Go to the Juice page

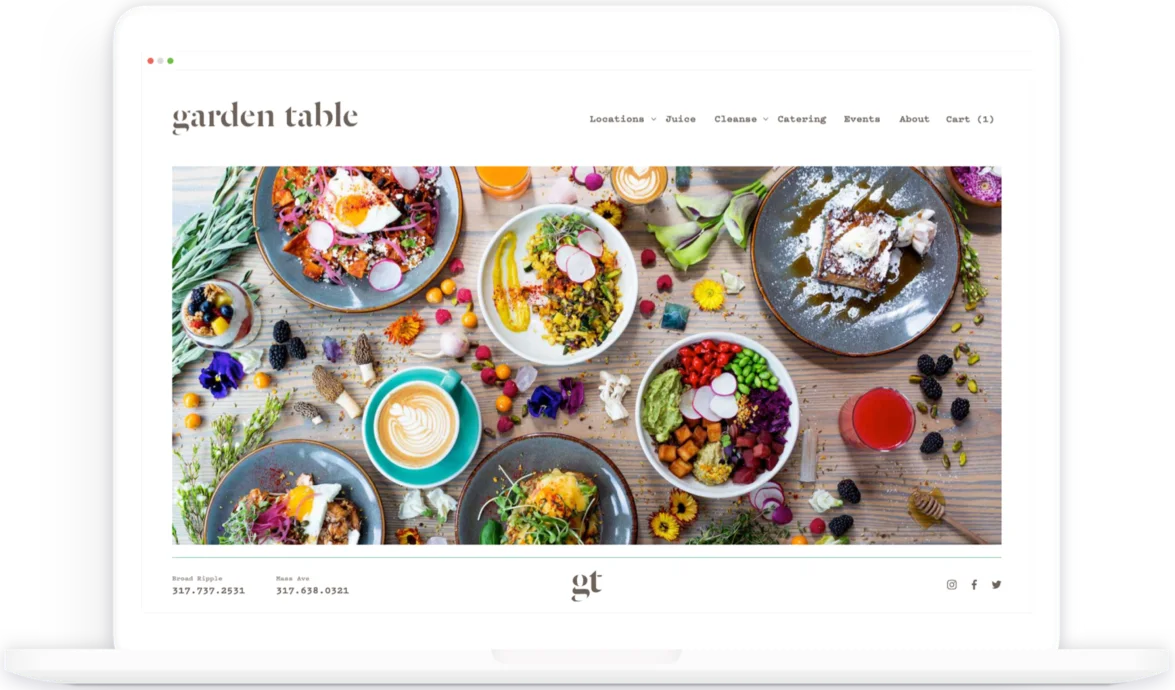point(680,119)
